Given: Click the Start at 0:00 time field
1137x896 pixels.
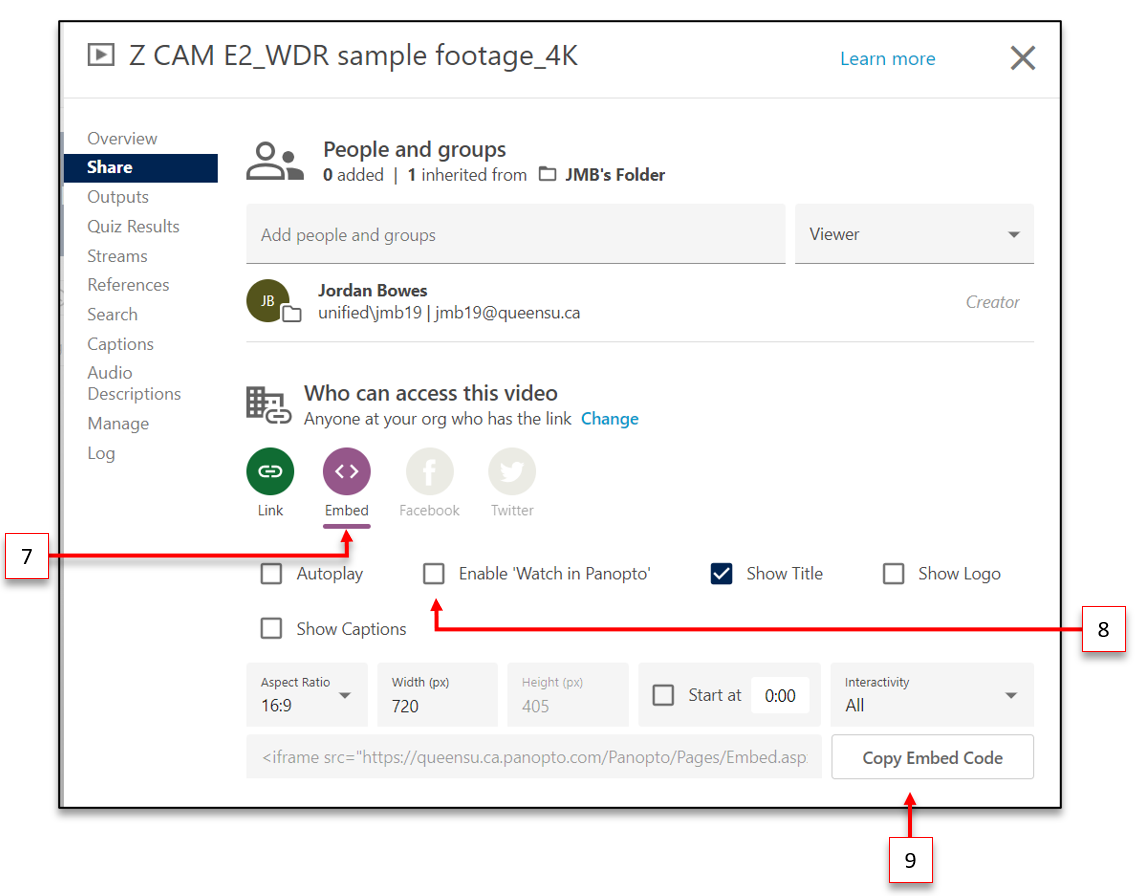Looking at the screenshot, I should [780, 696].
